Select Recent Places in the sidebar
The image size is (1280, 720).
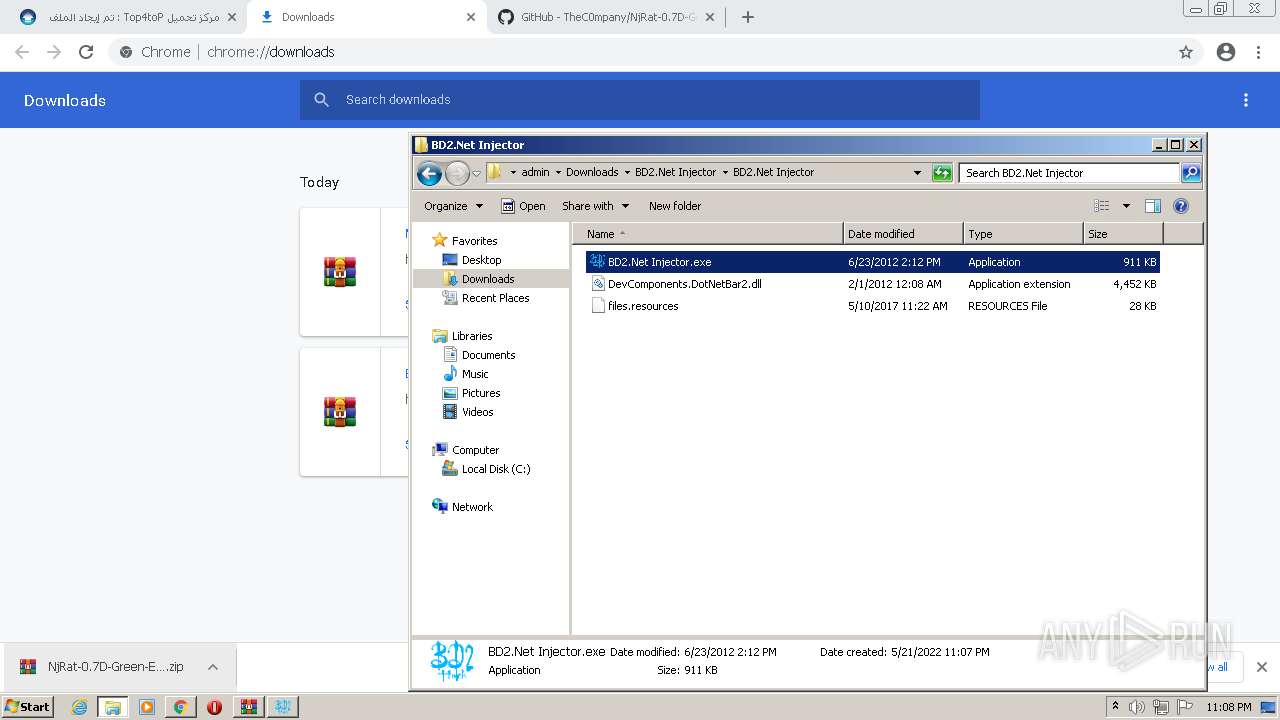[495, 298]
